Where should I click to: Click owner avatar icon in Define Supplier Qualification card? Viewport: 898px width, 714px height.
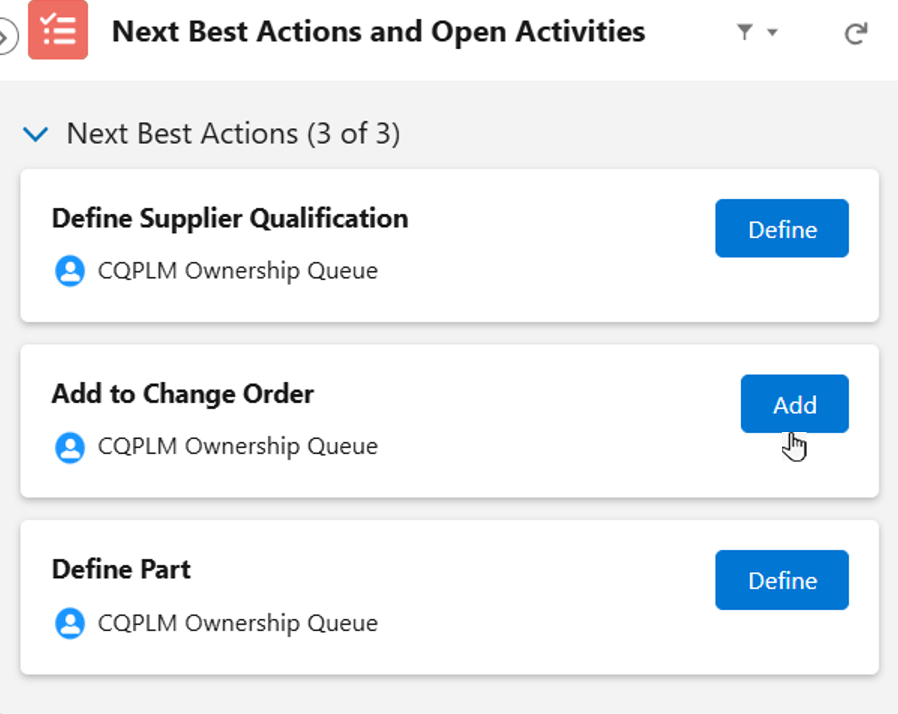pyautogui.click(x=70, y=271)
